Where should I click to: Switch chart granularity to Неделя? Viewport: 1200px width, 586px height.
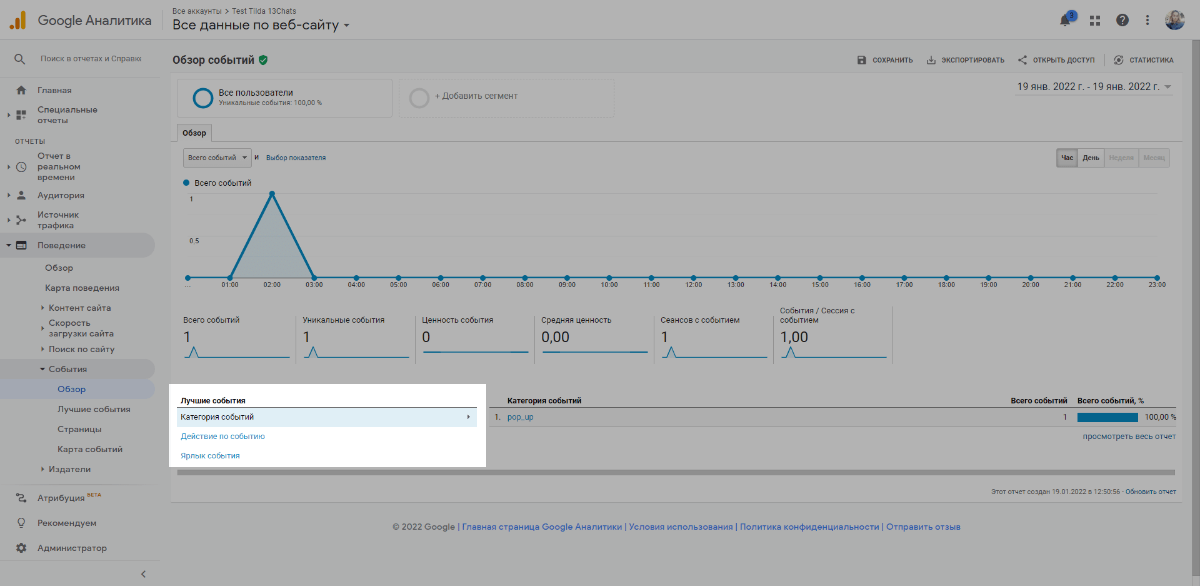(1121, 158)
